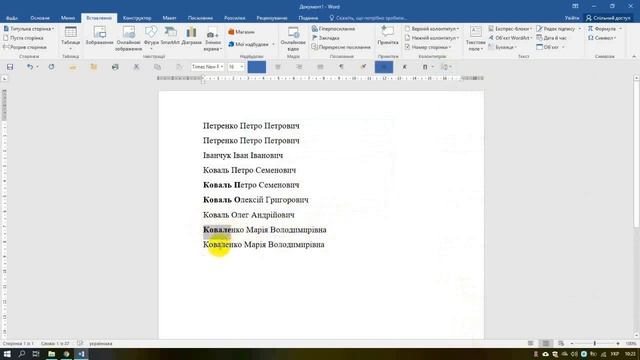Open Task View on the taskbar
The width and height of the screenshot is (640, 360).
[36, 354]
